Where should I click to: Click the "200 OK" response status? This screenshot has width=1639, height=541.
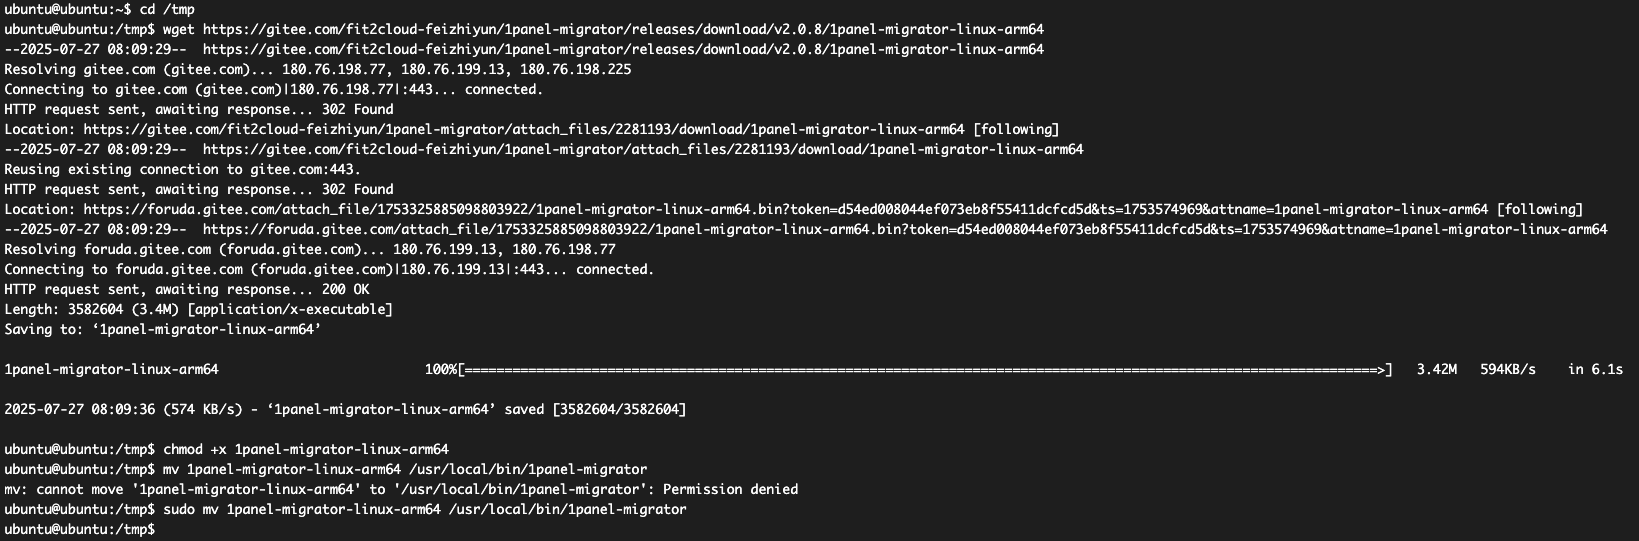tap(345, 289)
